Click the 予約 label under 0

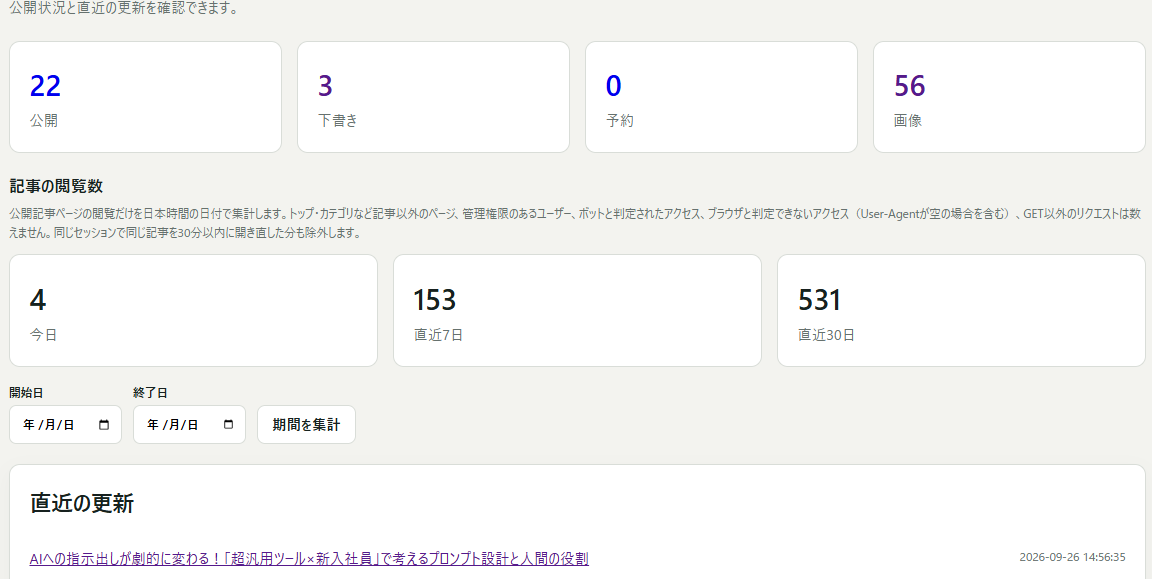[x=619, y=121]
